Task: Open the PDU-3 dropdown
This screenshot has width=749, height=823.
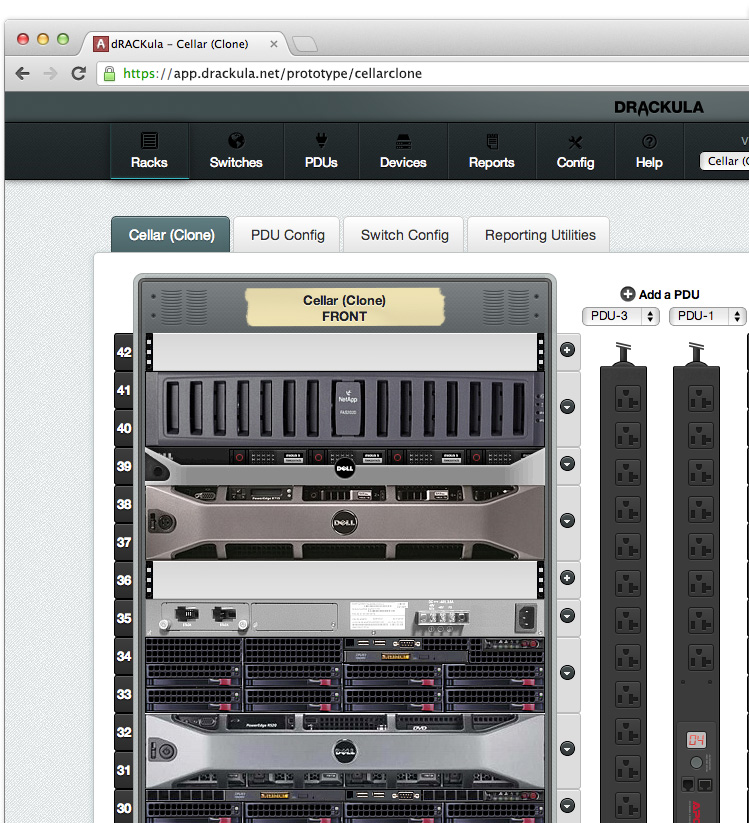Action: 620,316
